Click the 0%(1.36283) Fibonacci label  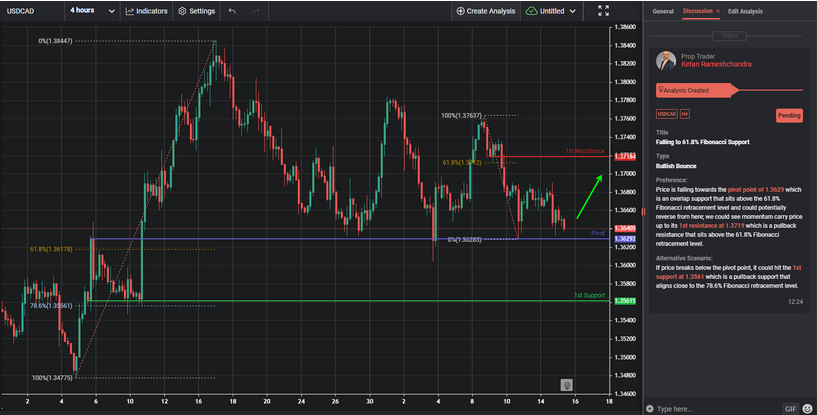[464, 240]
